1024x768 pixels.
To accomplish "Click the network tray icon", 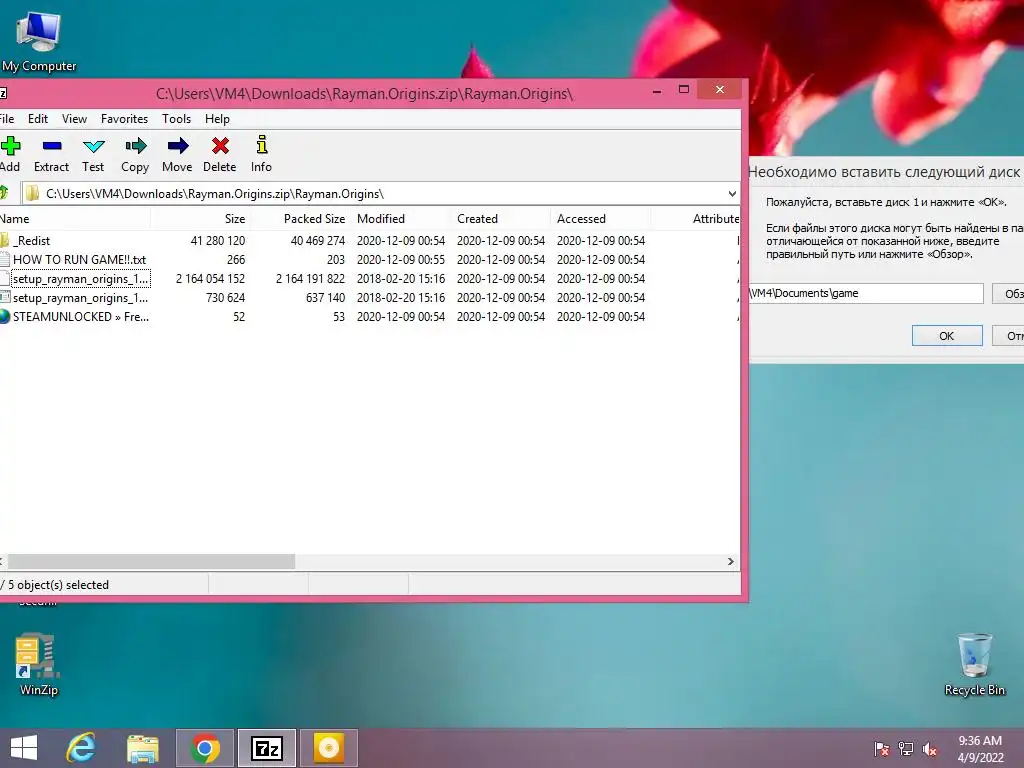I will pyautogui.click(x=906, y=749).
